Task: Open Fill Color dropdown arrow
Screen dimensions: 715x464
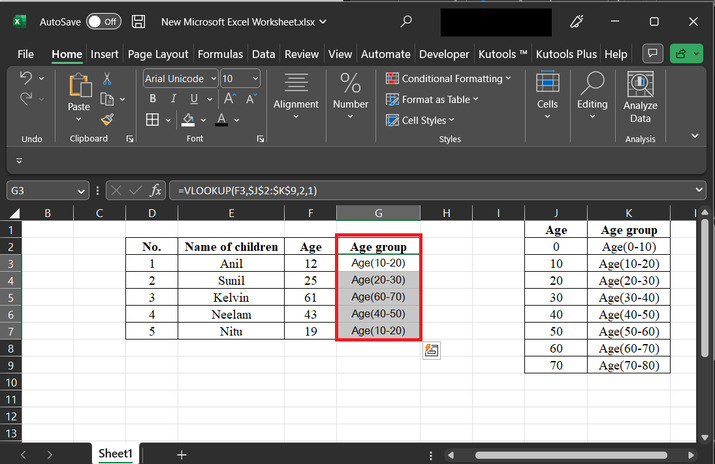Action: click(x=203, y=120)
